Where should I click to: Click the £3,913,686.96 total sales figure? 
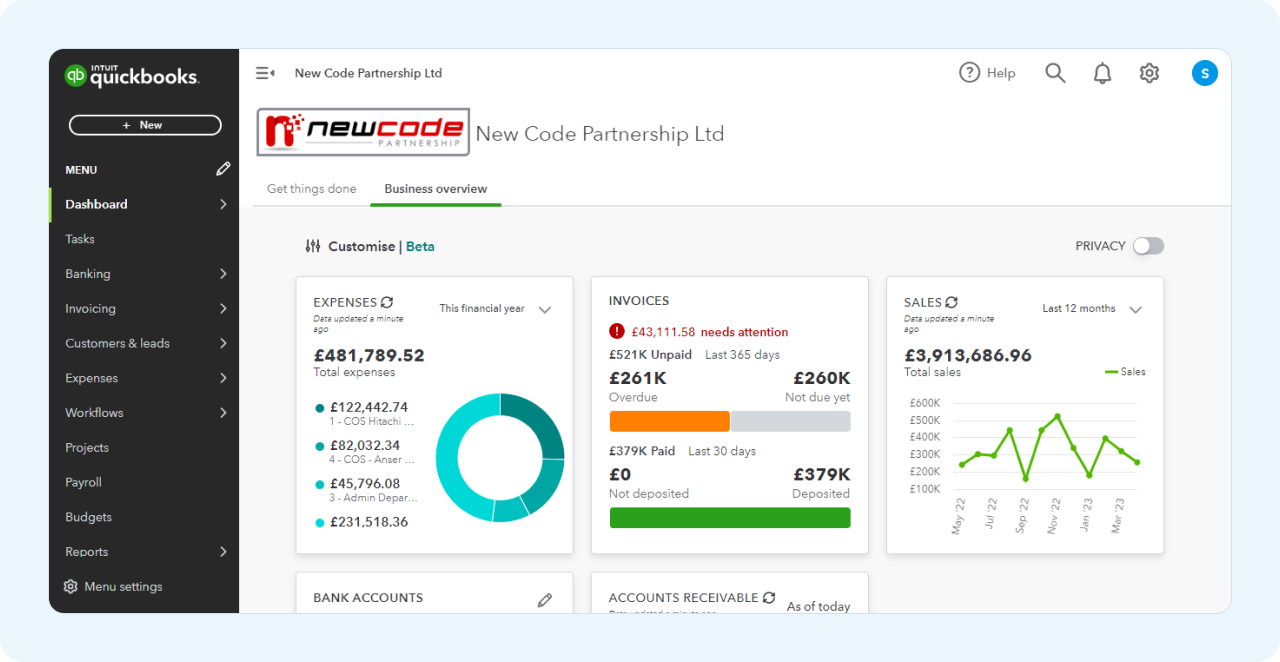click(968, 355)
